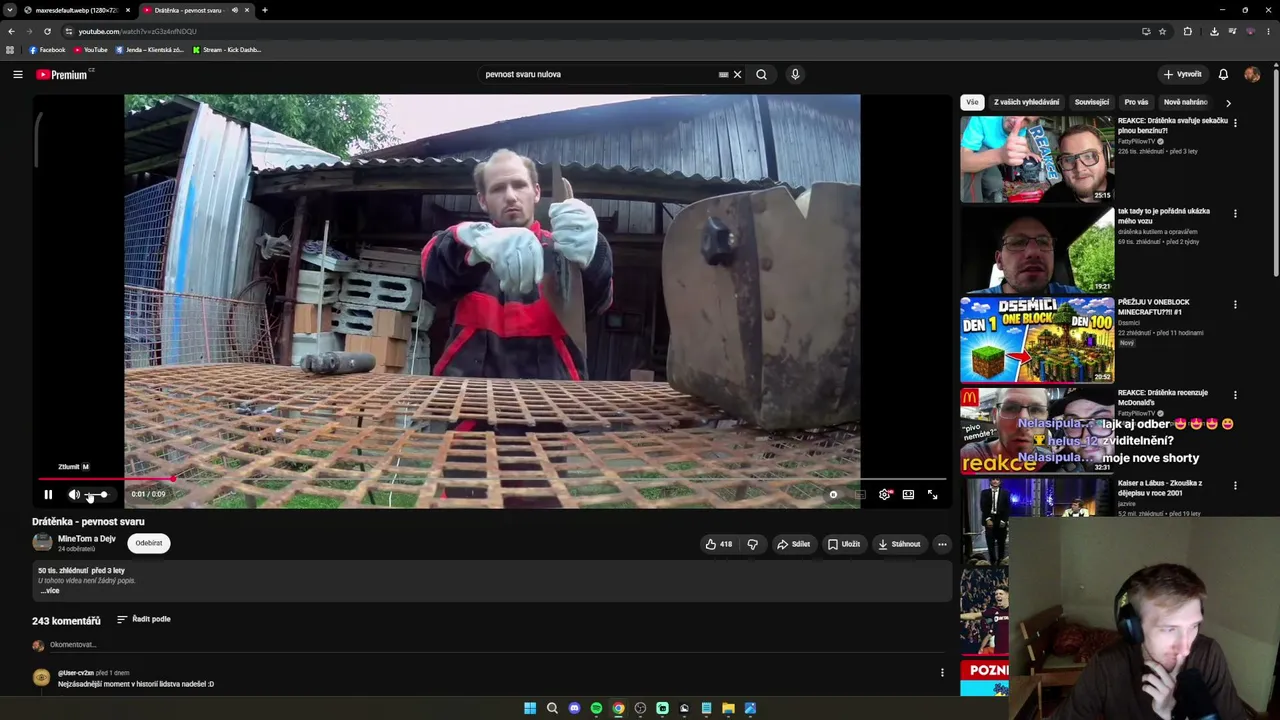1280x720 pixels.
Task: Click the Vytvořit create button
Action: click(1182, 74)
